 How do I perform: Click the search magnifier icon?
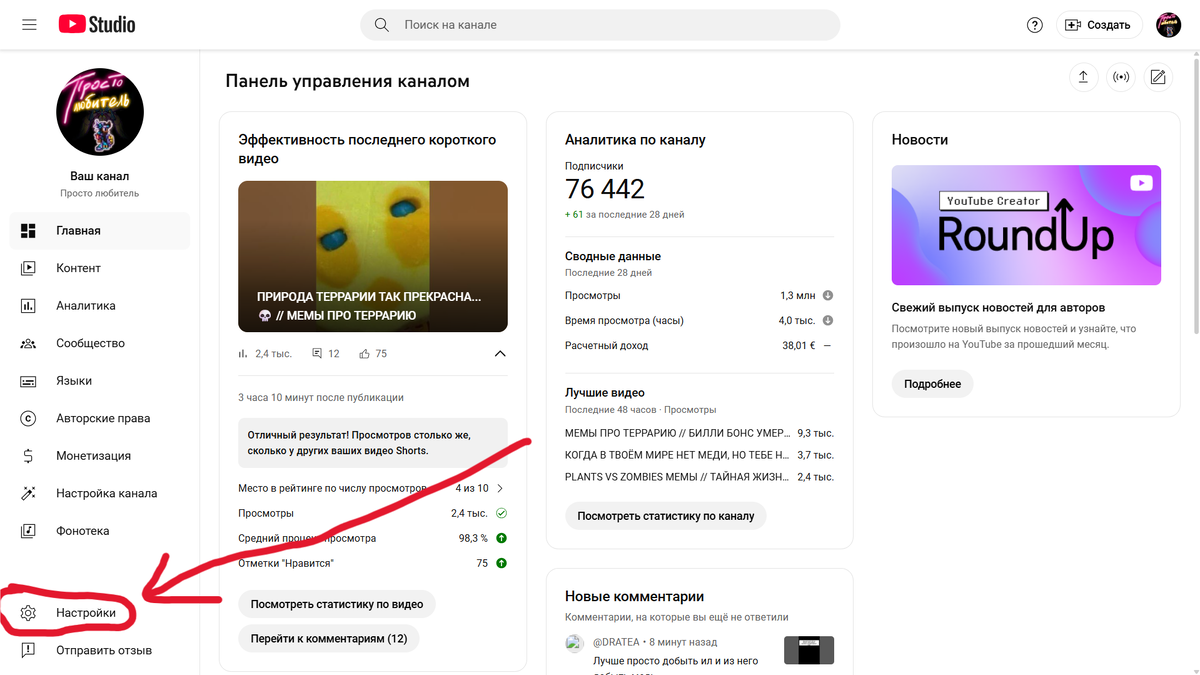coord(382,25)
